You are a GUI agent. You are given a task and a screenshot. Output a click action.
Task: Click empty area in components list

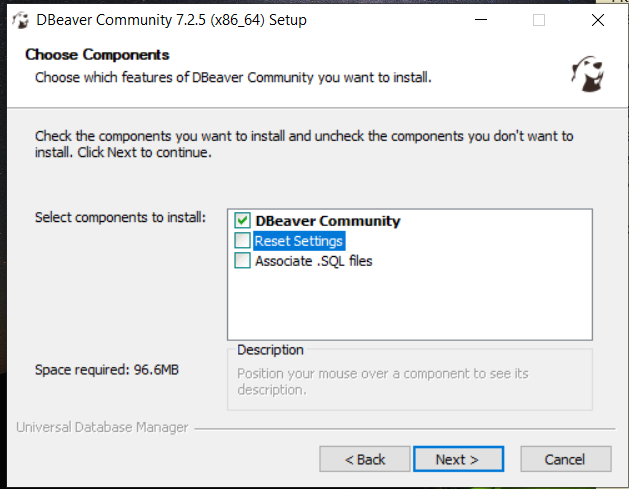click(409, 306)
